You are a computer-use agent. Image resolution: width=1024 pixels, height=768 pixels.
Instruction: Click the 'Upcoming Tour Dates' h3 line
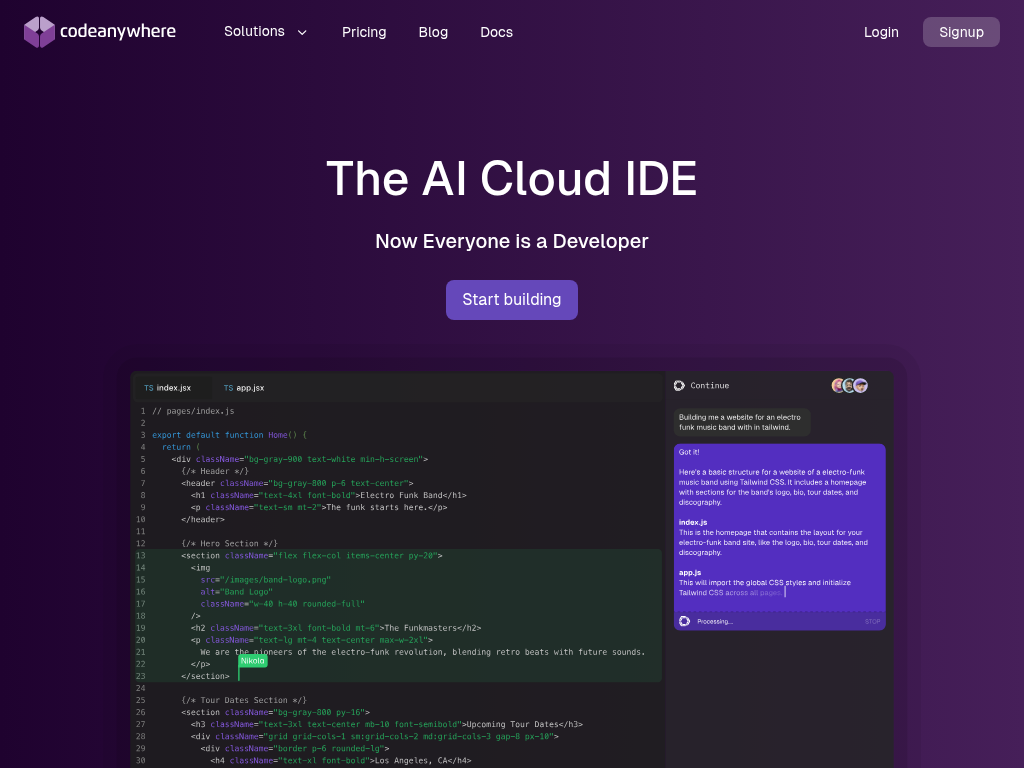[x=387, y=724]
